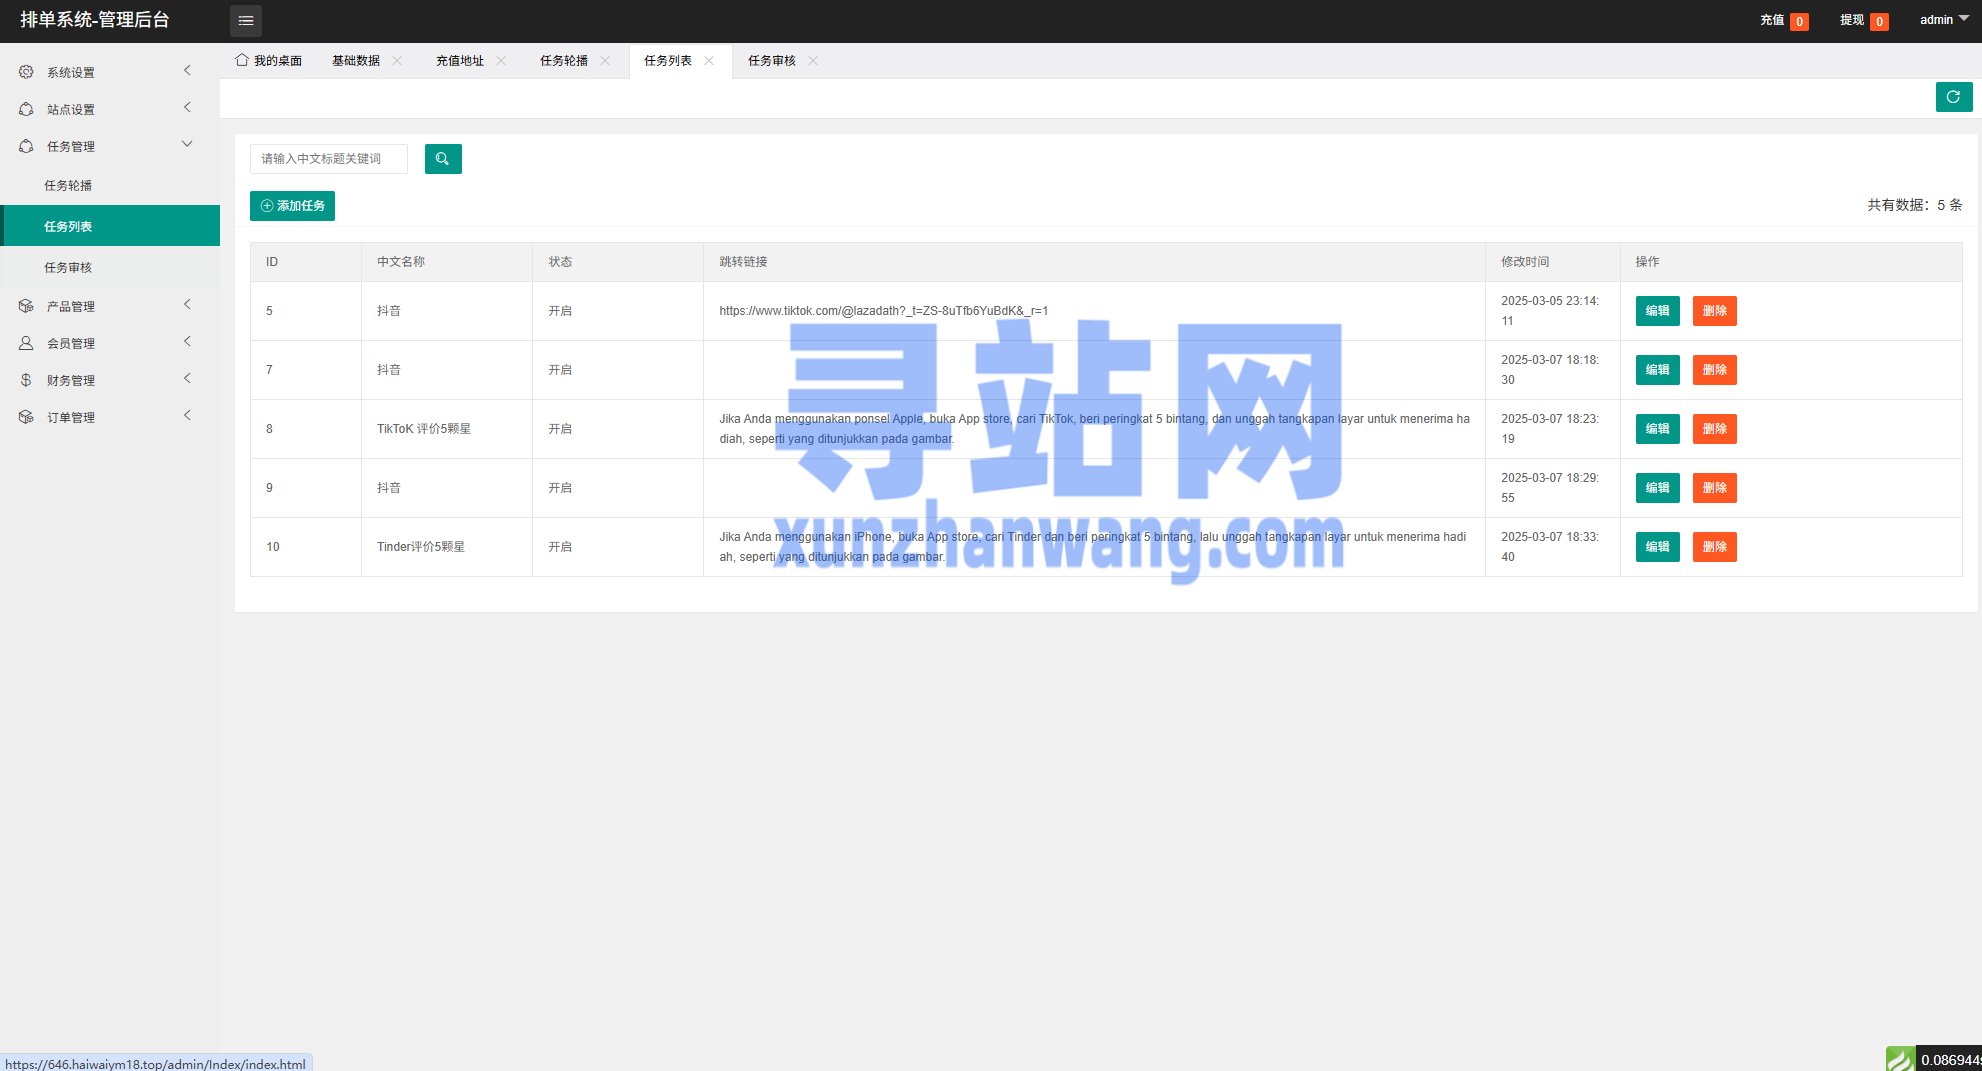This screenshot has width=1982, height=1071.
Task: Close the 任务审核 tab using X icon
Action: pos(813,61)
